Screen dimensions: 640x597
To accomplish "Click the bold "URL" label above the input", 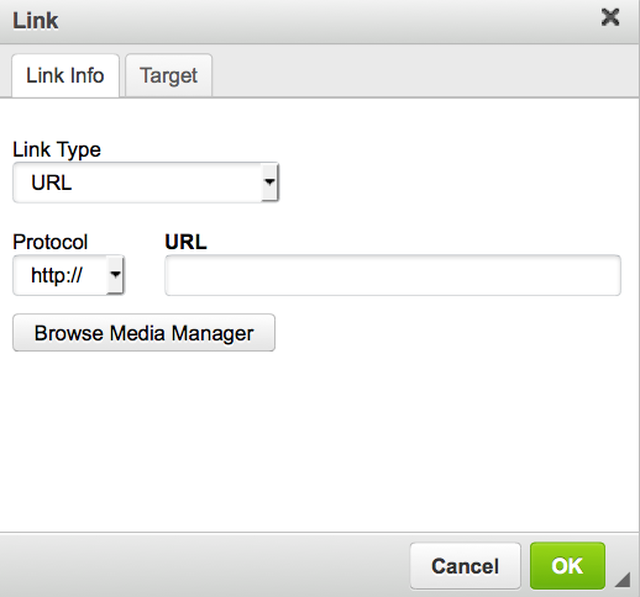I will (186, 242).
